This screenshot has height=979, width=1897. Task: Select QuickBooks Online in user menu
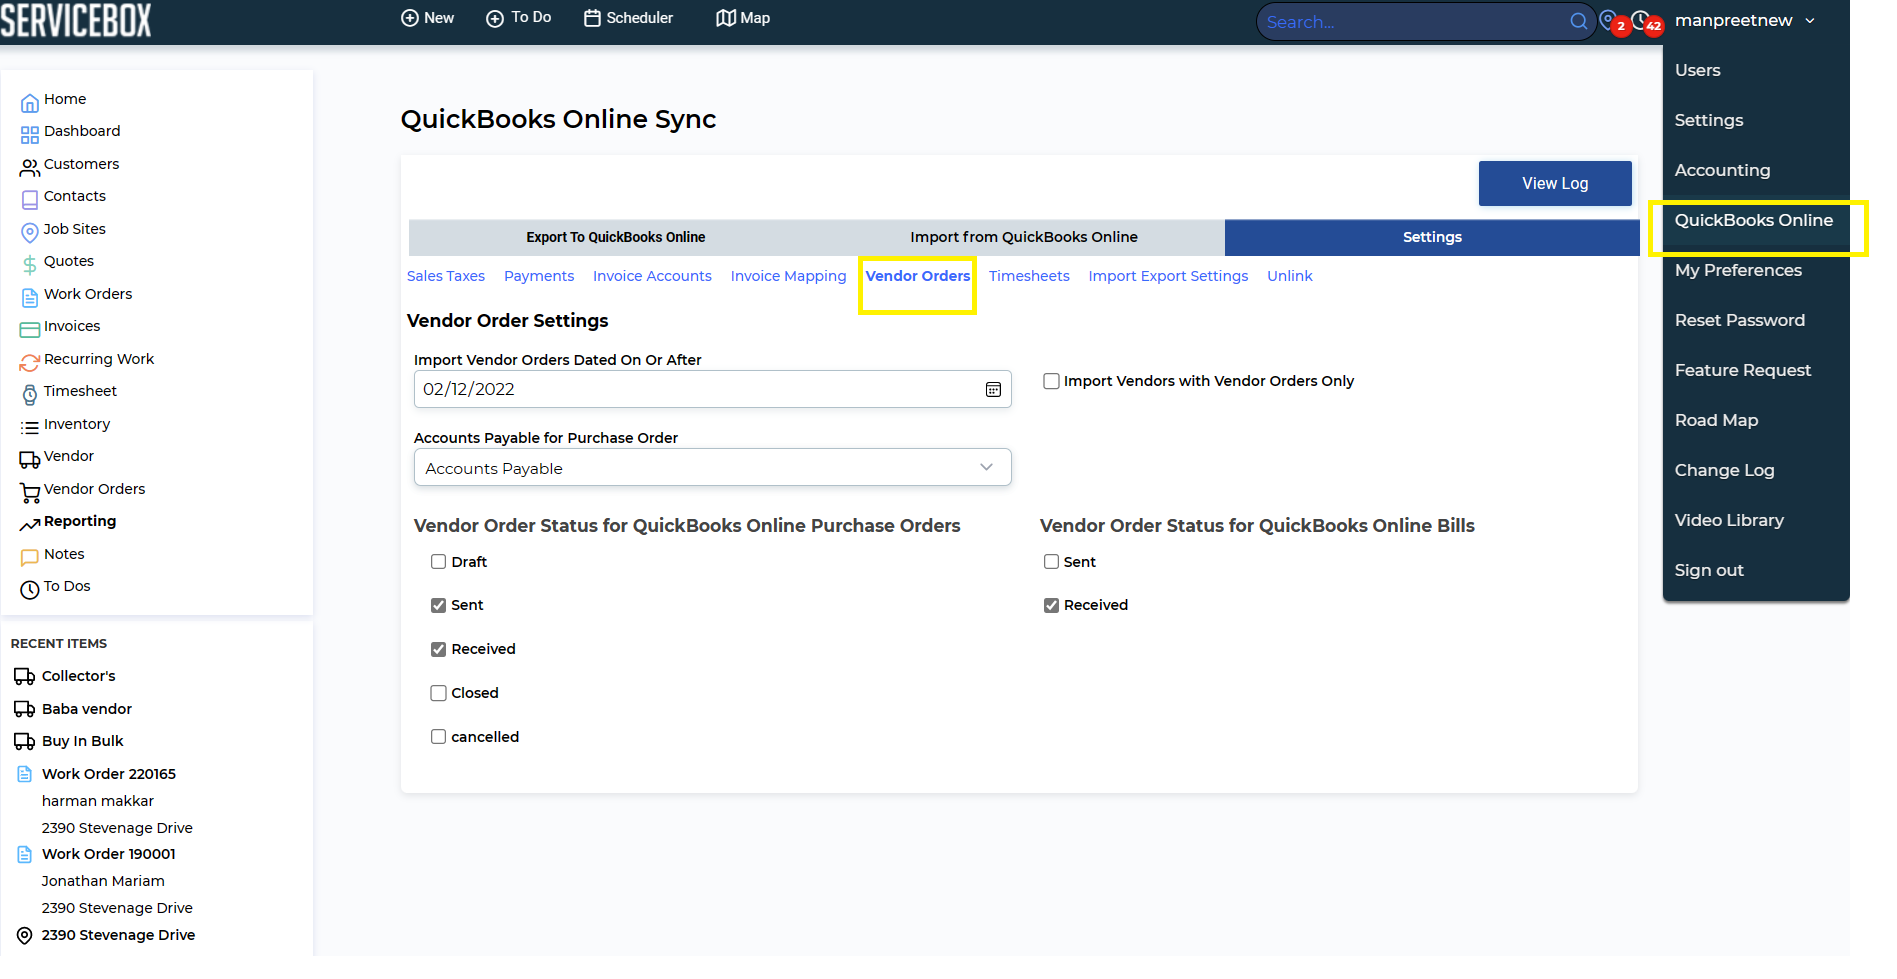1756,220
